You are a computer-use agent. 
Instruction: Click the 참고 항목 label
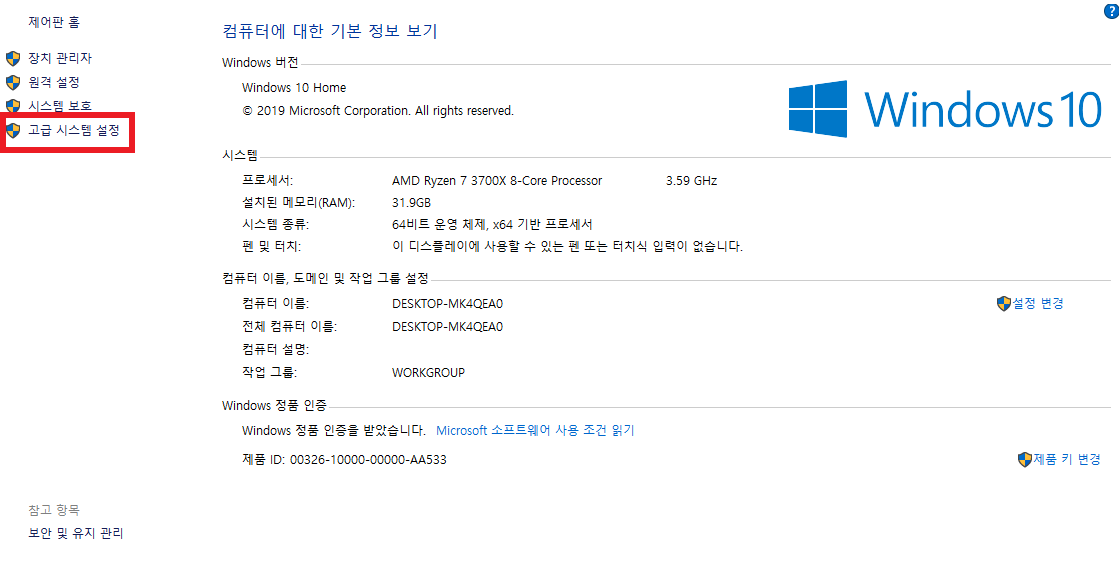tap(54, 510)
